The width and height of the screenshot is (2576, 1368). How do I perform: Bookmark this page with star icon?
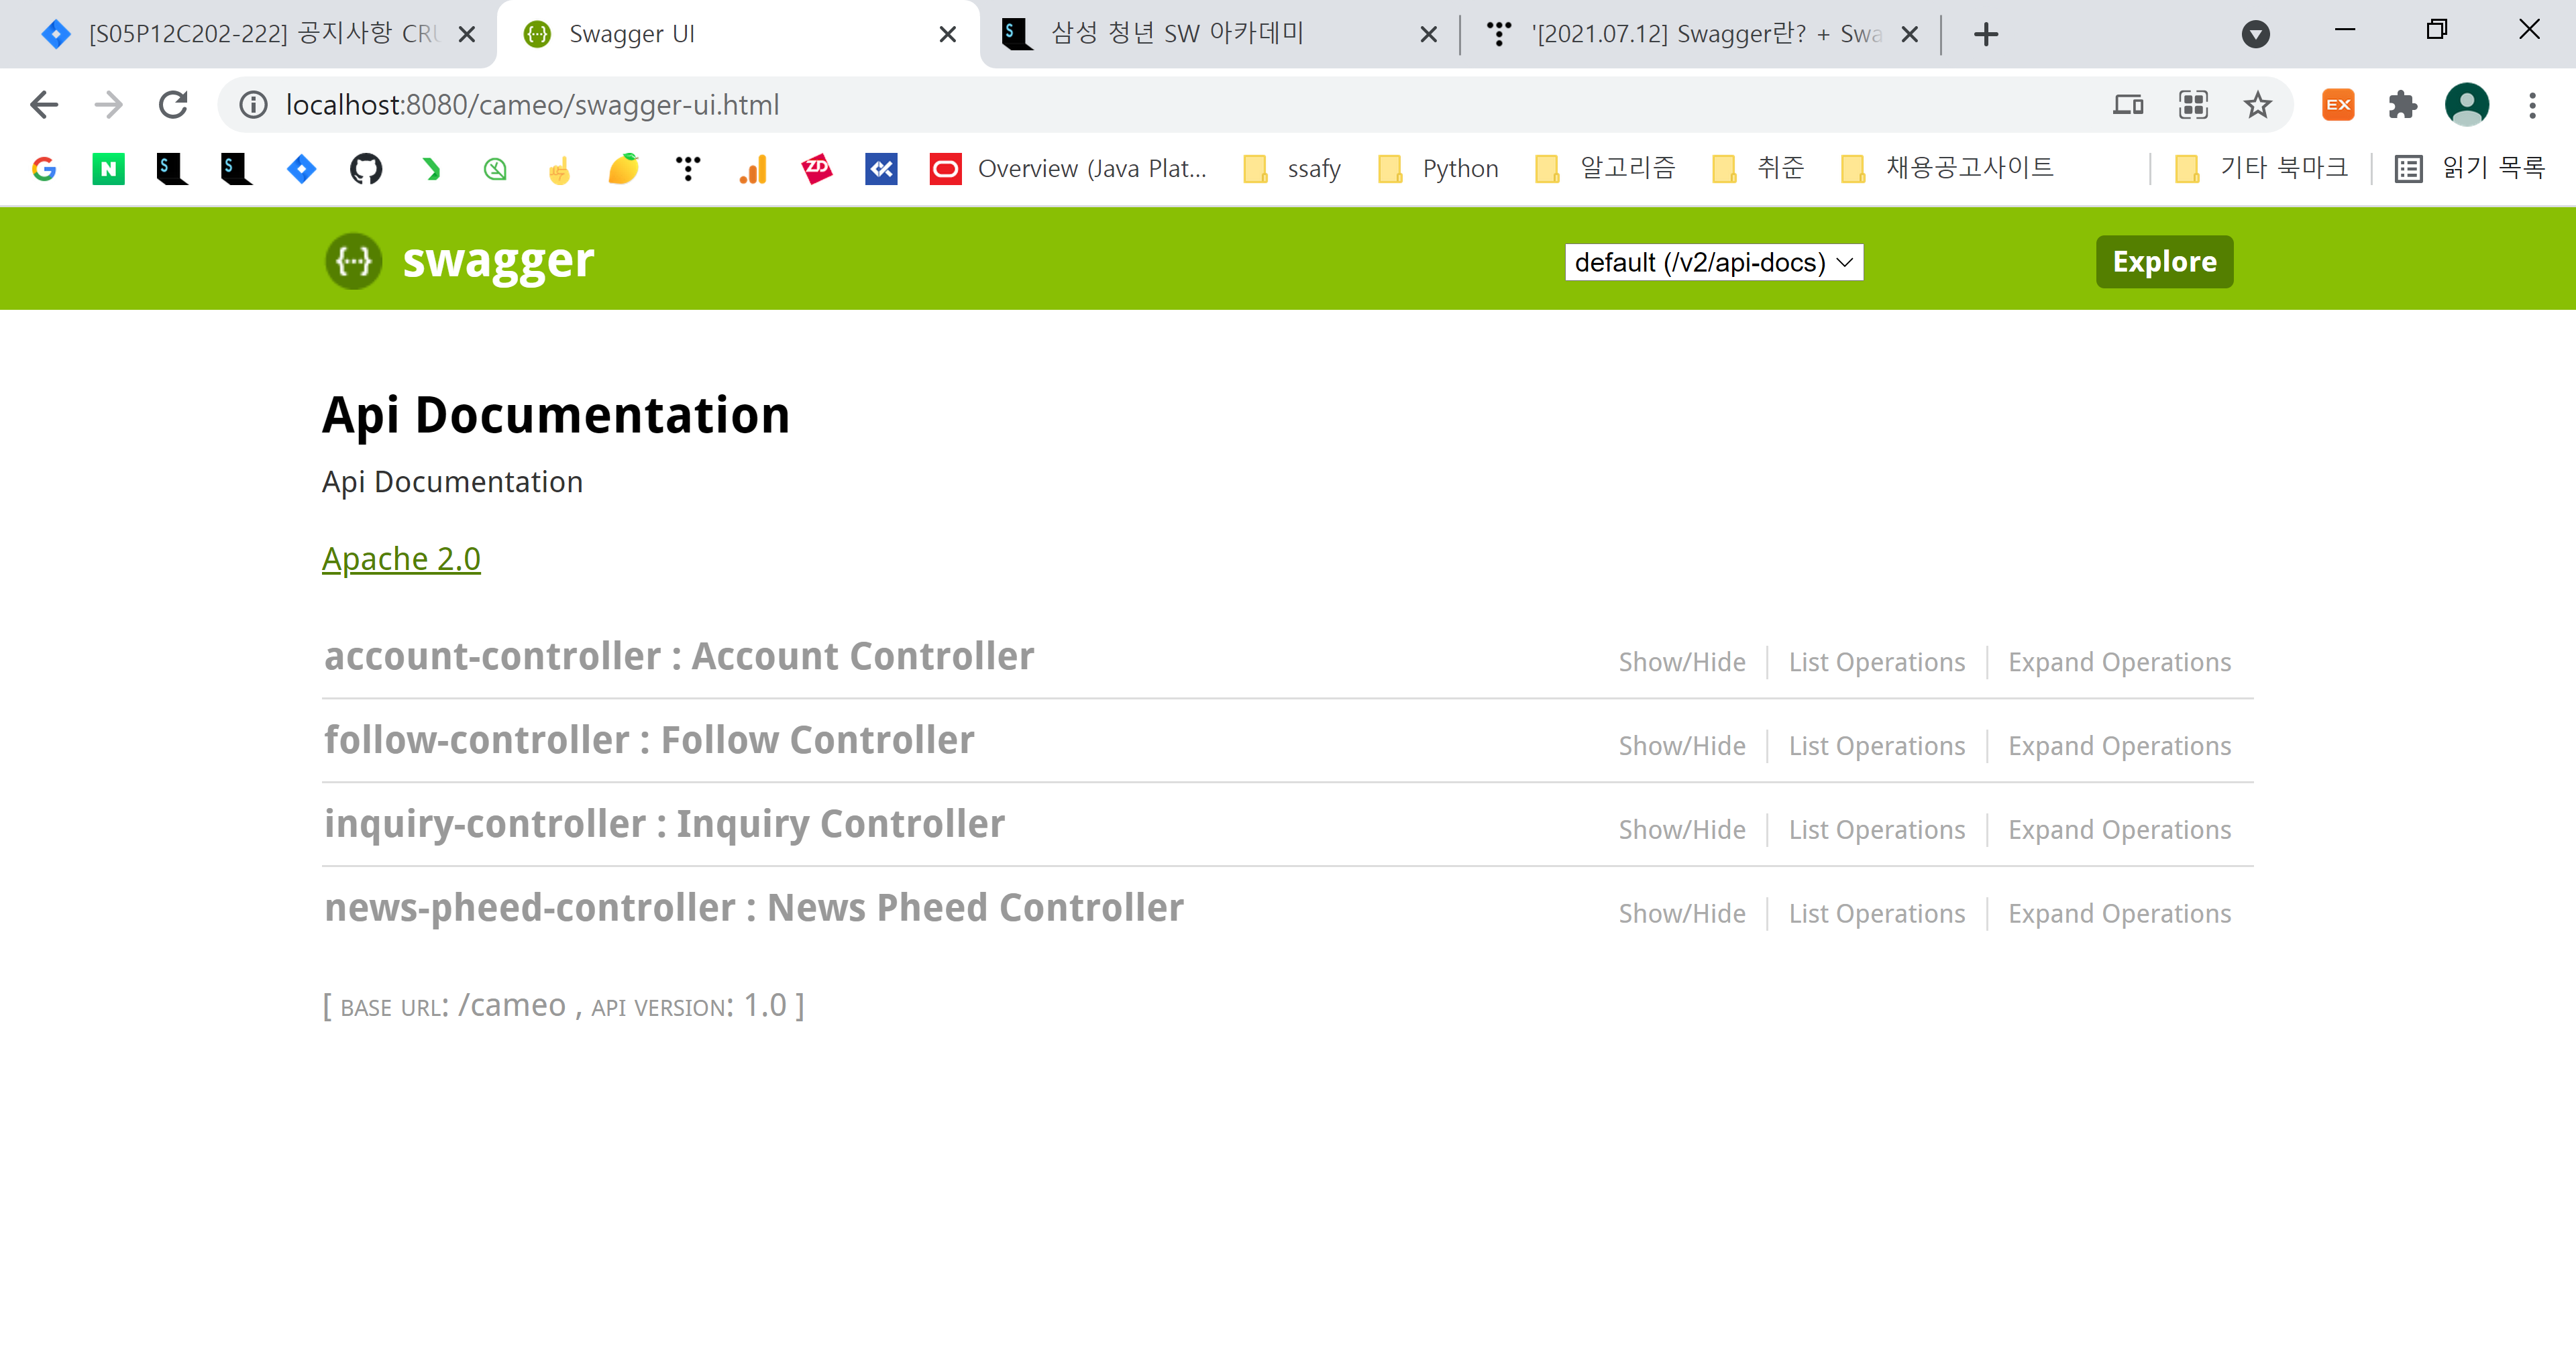(2257, 105)
